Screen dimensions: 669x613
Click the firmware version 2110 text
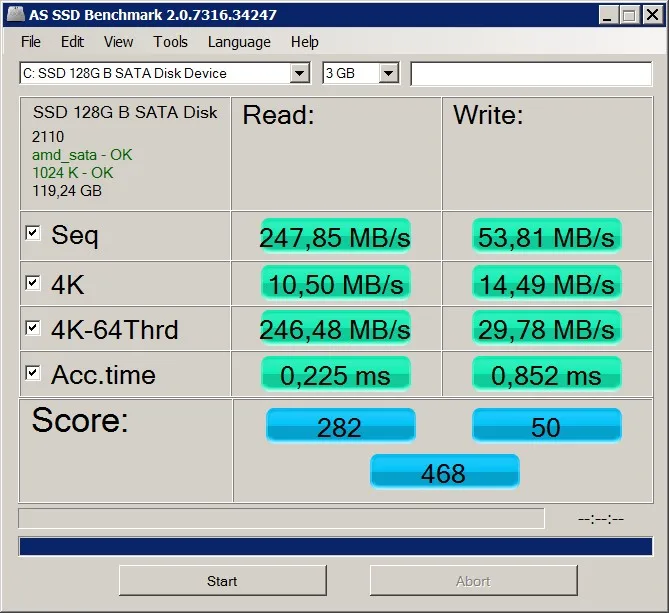(48, 137)
